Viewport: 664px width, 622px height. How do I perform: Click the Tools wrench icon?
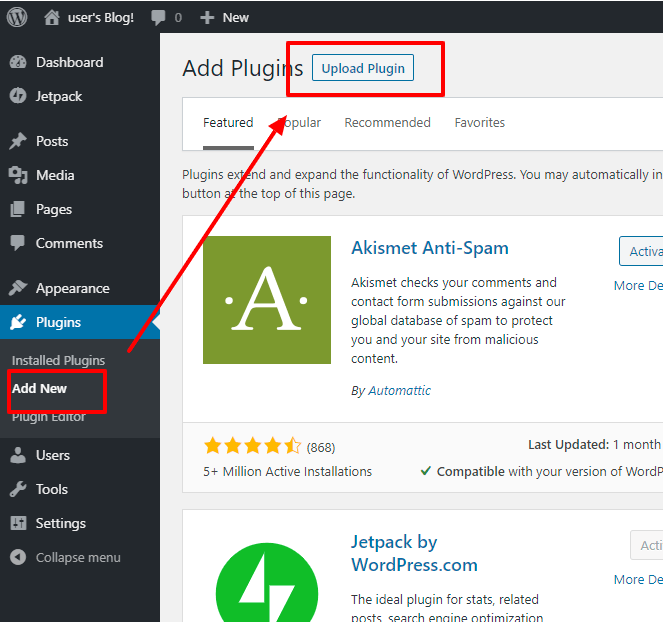[18, 489]
